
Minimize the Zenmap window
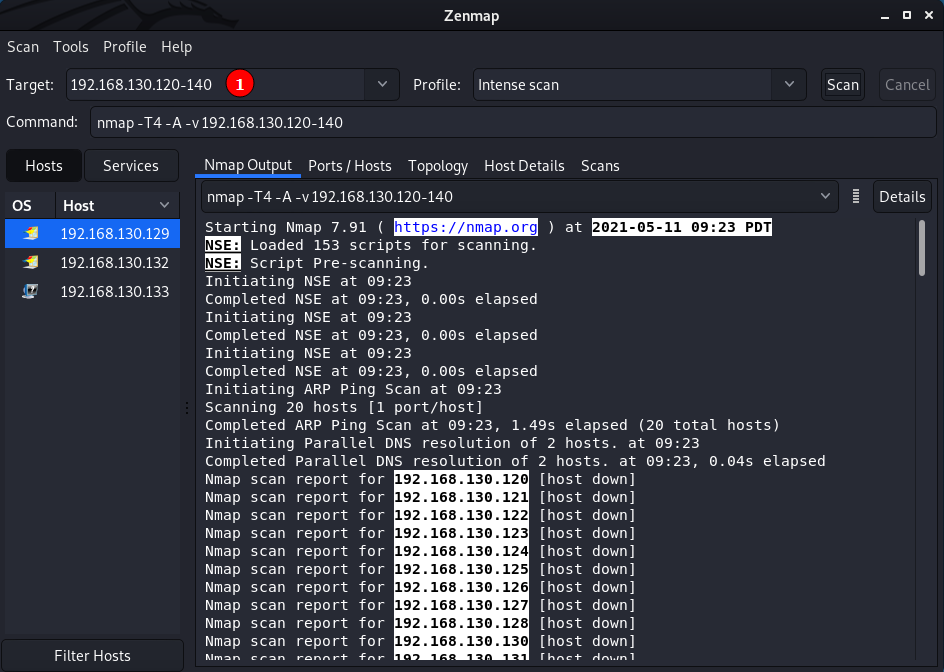click(884, 16)
